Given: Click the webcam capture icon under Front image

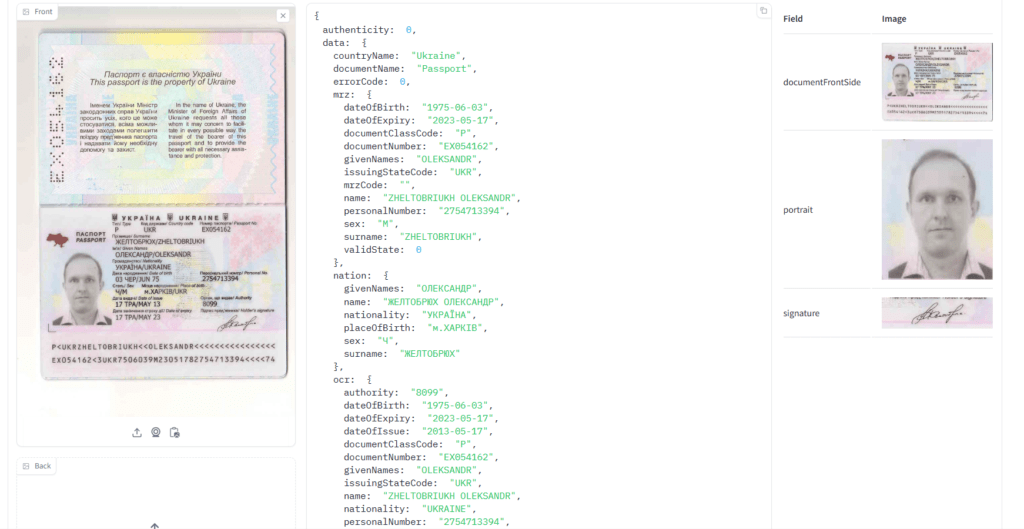Looking at the screenshot, I should click(156, 433).
